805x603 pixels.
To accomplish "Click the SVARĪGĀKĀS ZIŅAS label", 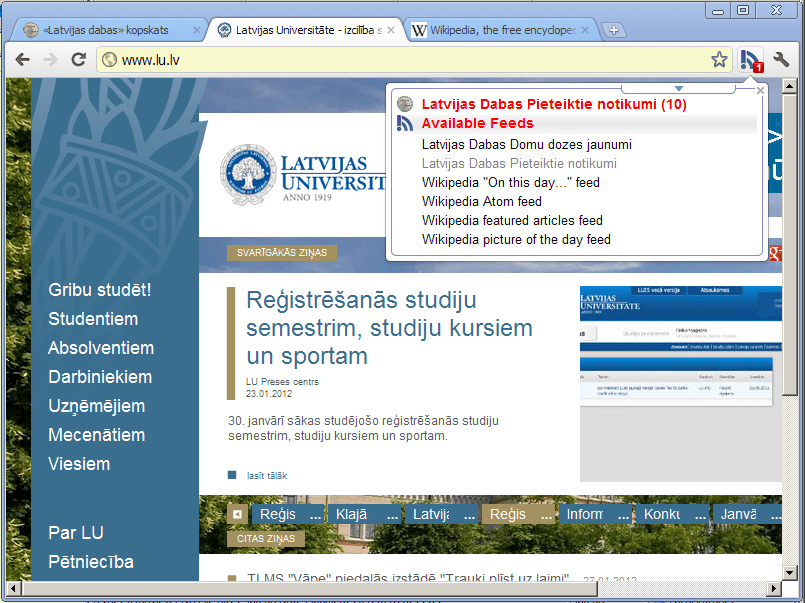I will coord(282,252).
